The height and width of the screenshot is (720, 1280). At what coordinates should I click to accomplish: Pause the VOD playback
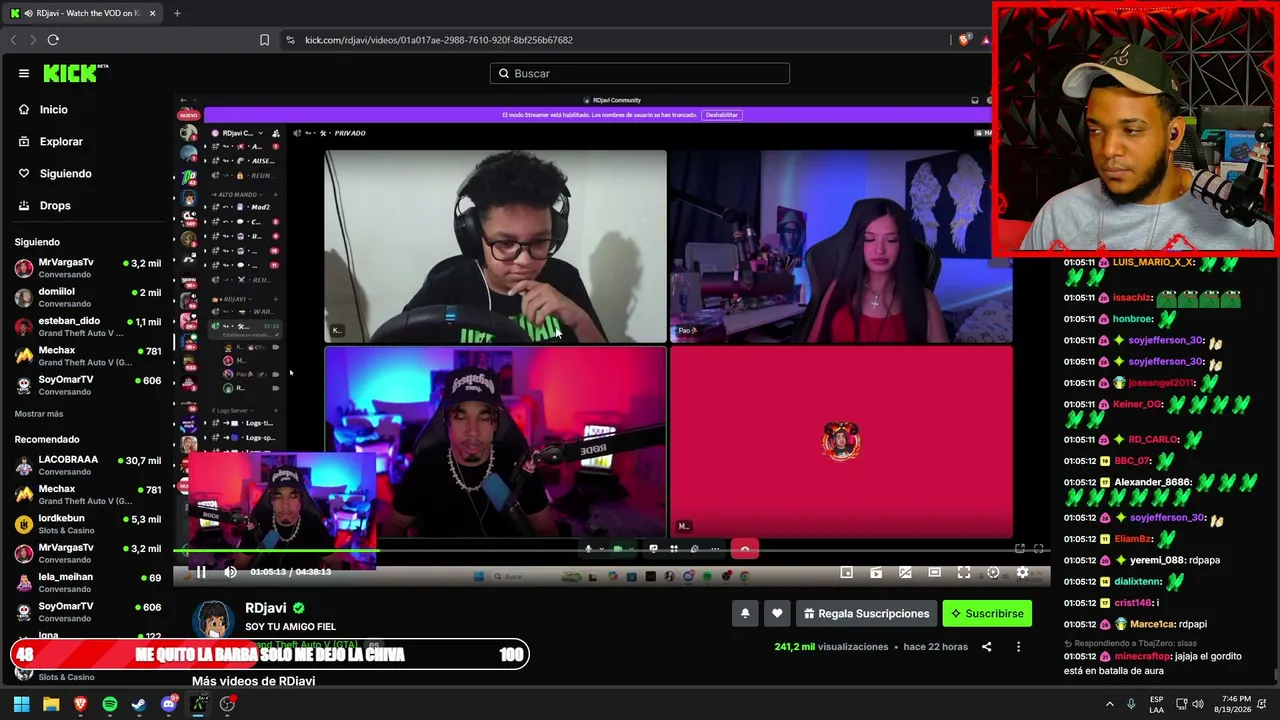(201, 572)
